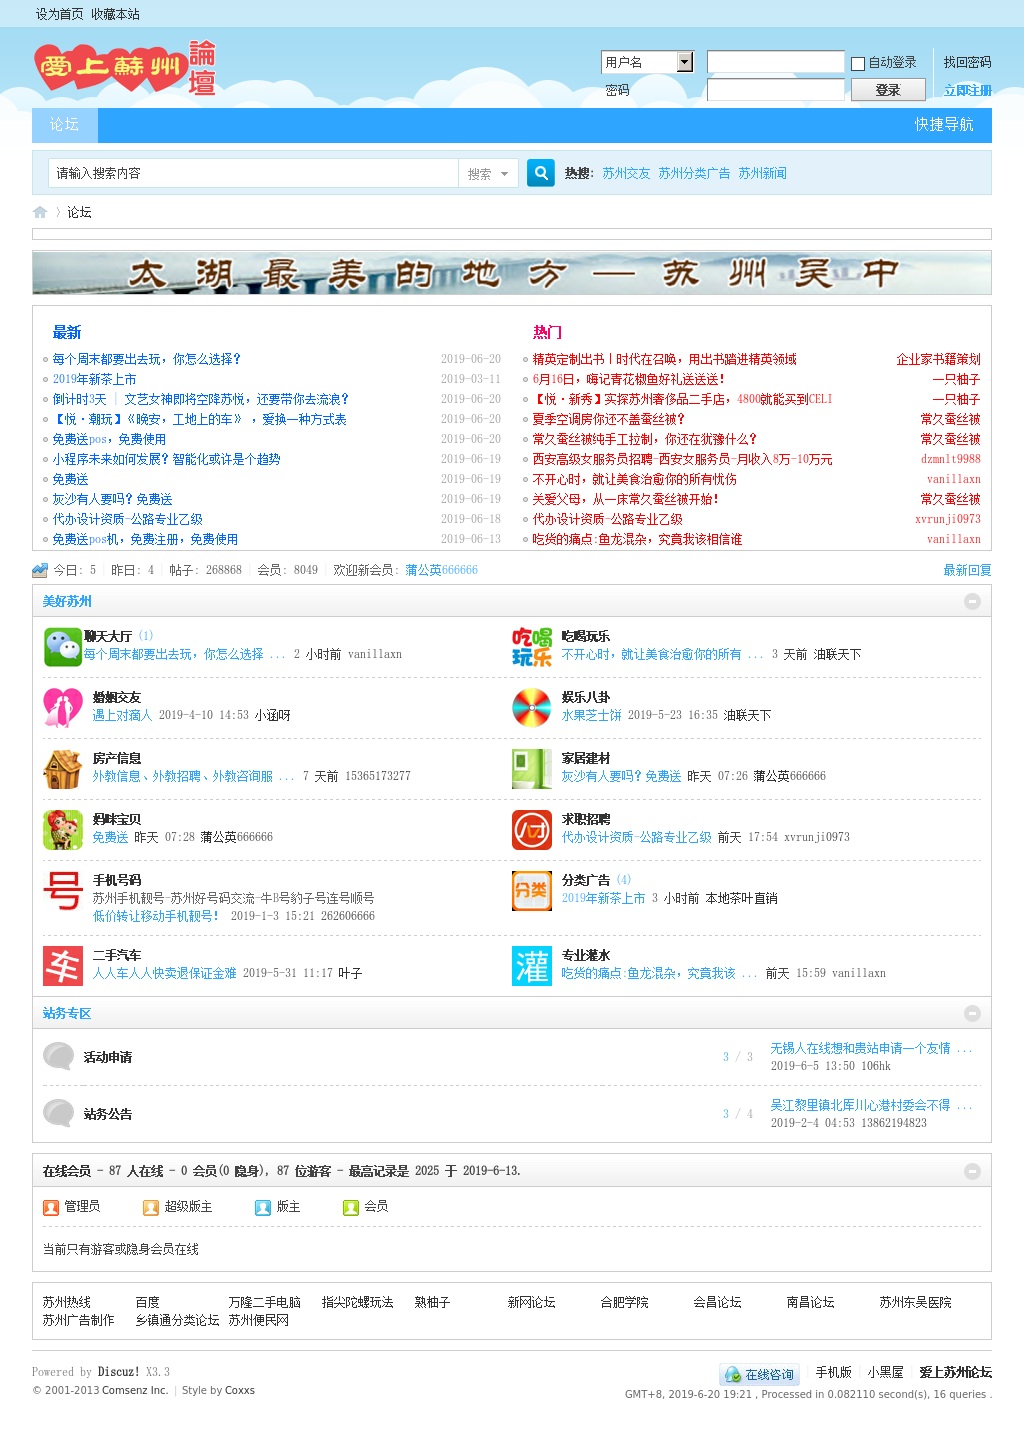Open the 二手汽车 red 车 icon
Image resolution: width=1024 pixels, height=1454 pixels.
tap(62, 966)
